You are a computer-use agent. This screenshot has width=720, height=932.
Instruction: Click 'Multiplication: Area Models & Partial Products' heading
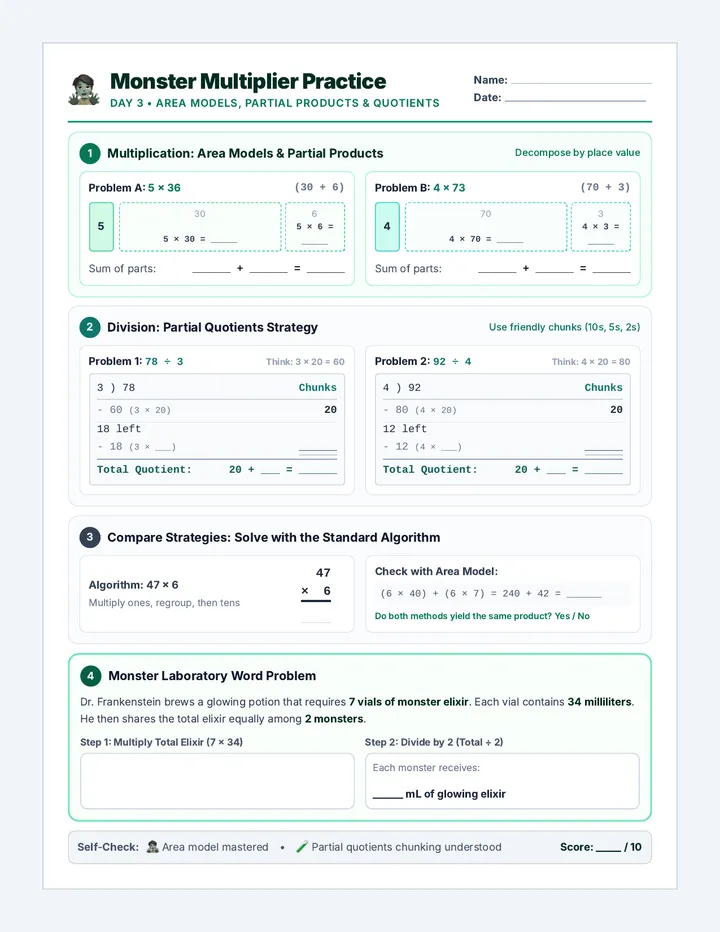(x=245, y=153)
